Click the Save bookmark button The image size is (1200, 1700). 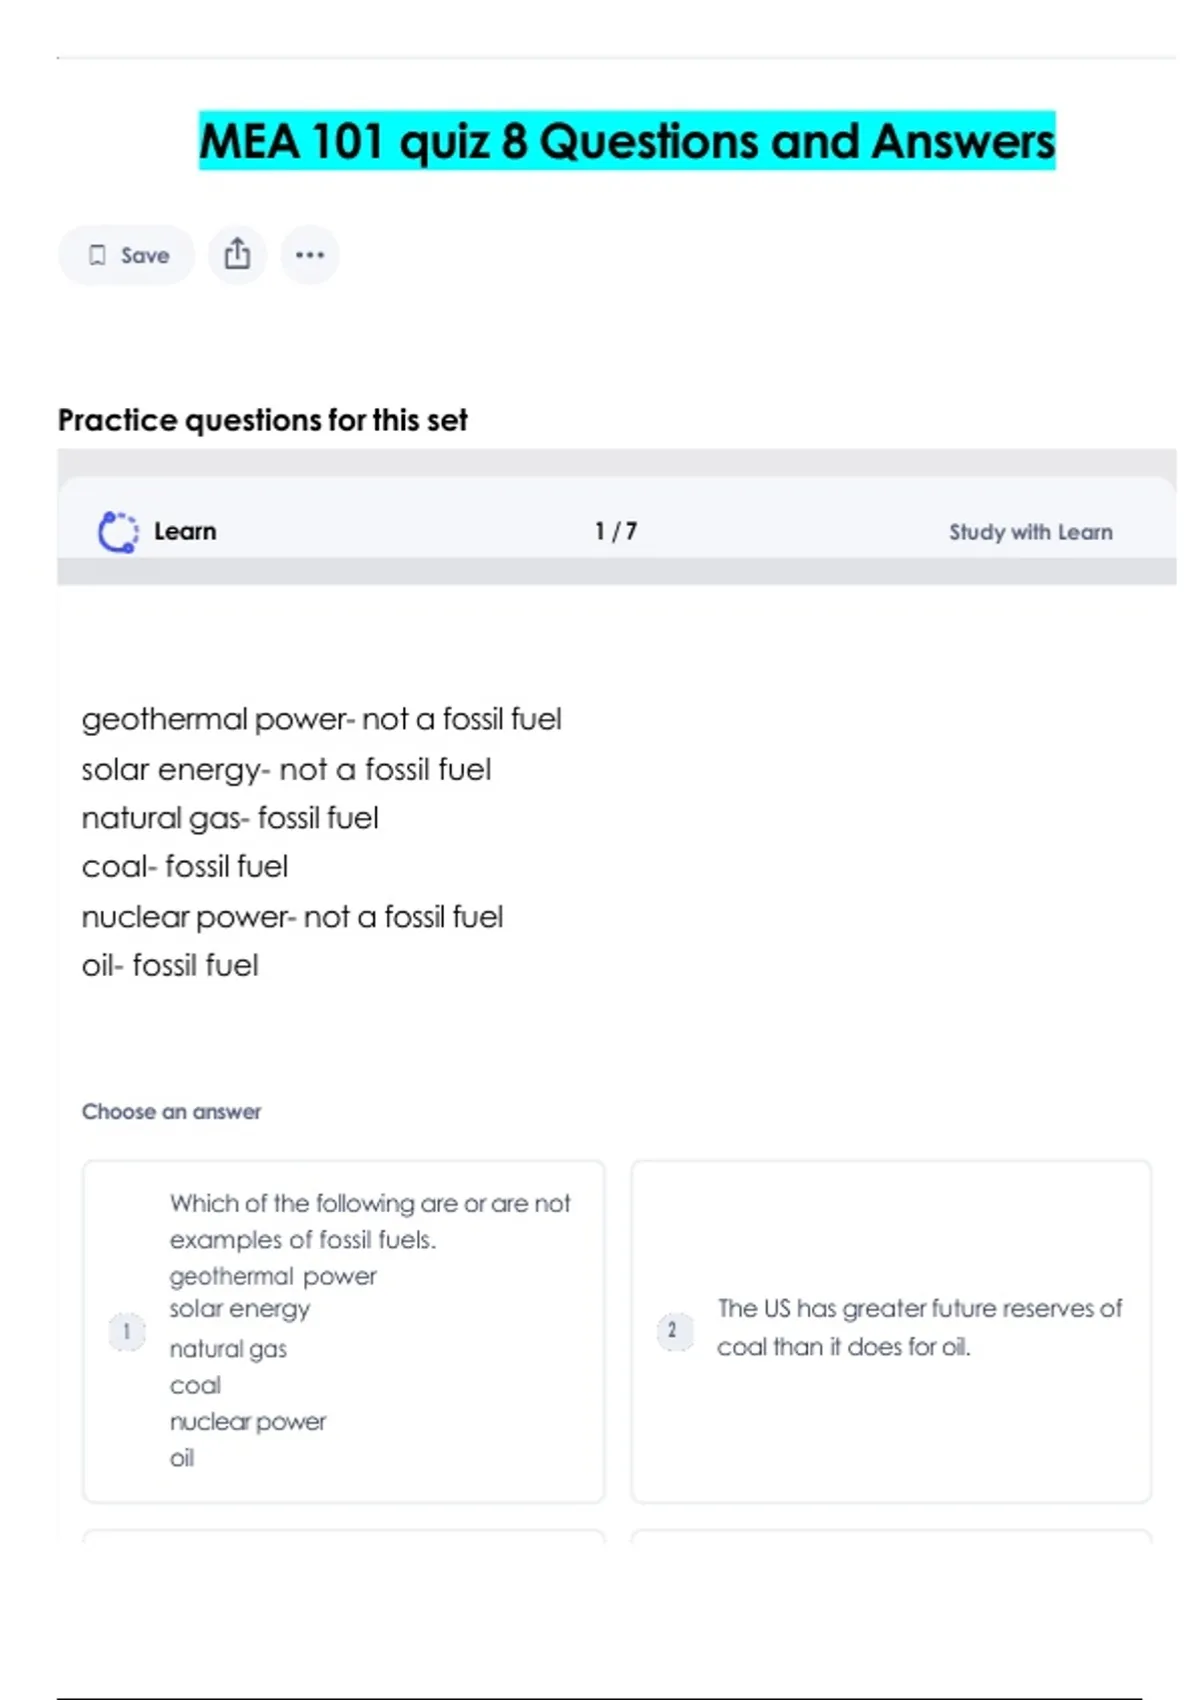126,255
